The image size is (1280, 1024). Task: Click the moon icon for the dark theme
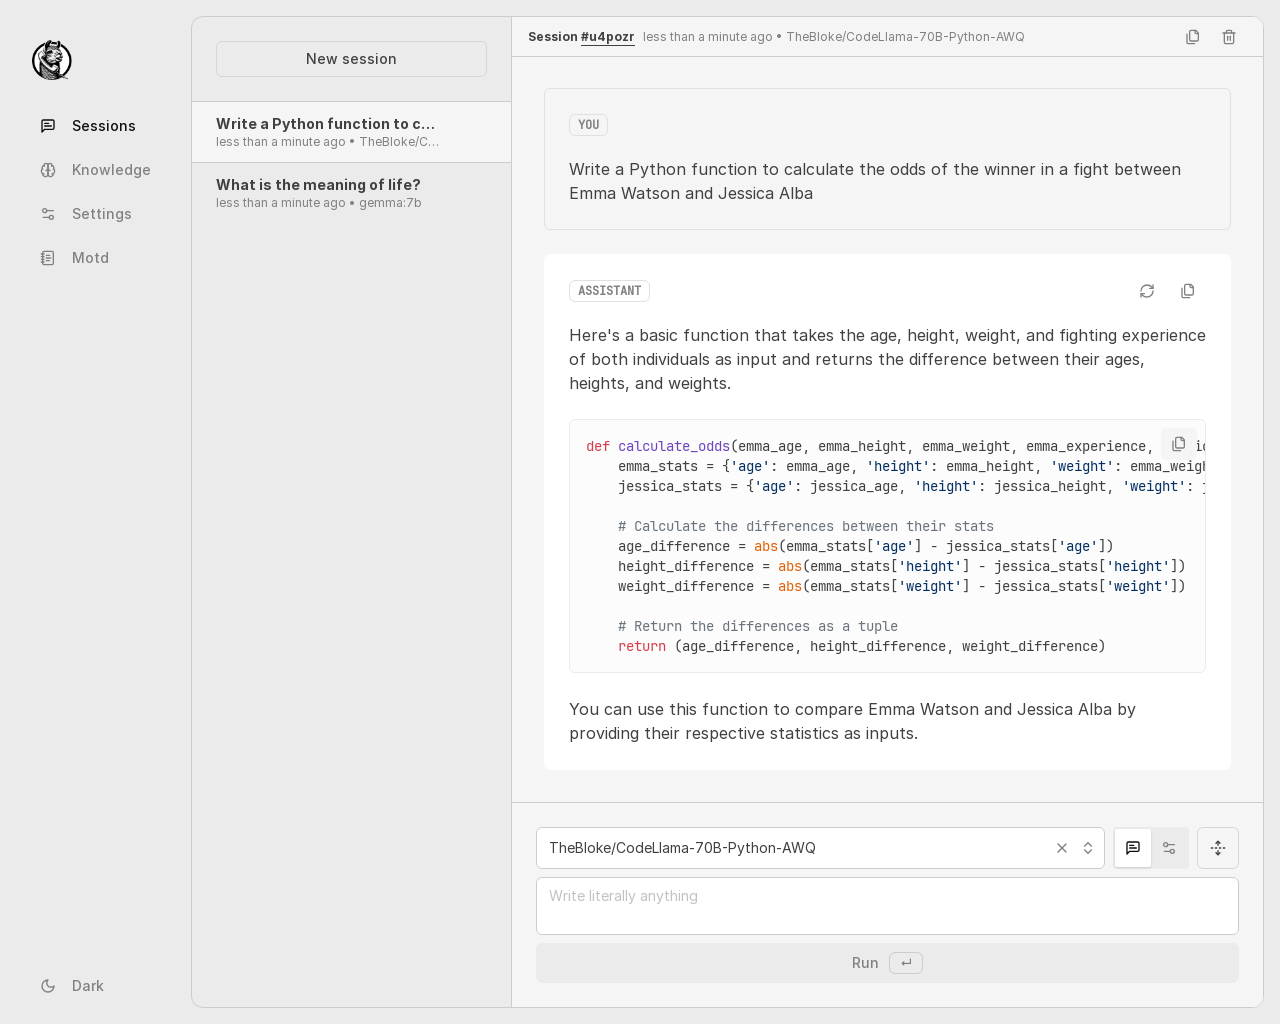48,986
